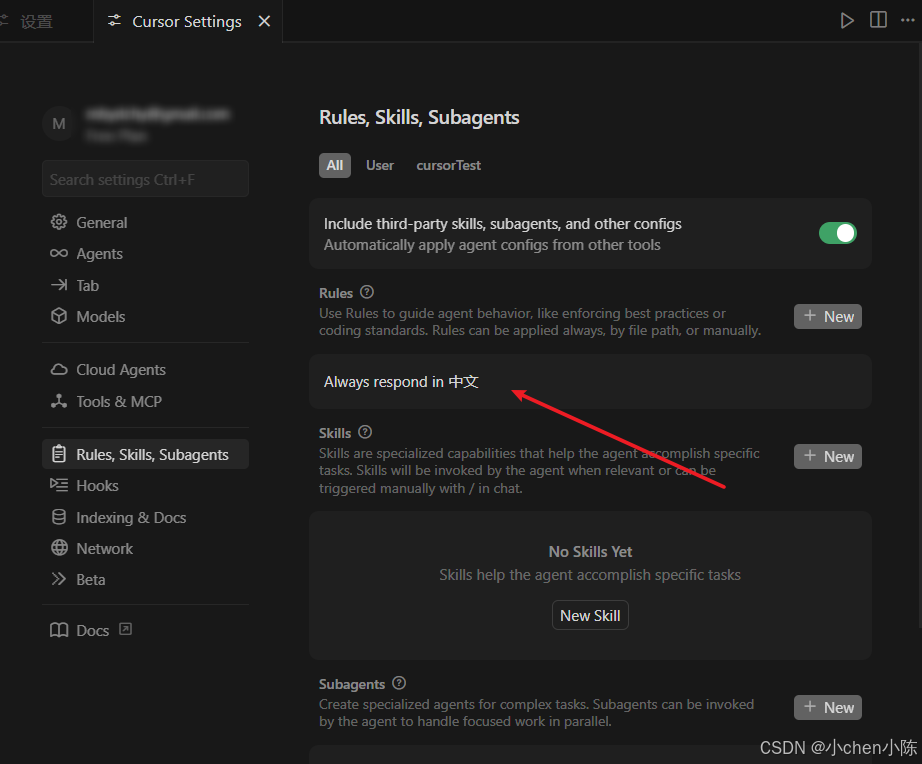Open Models cube icon
The height and width of the screenshot is (764, 922).
59,316
